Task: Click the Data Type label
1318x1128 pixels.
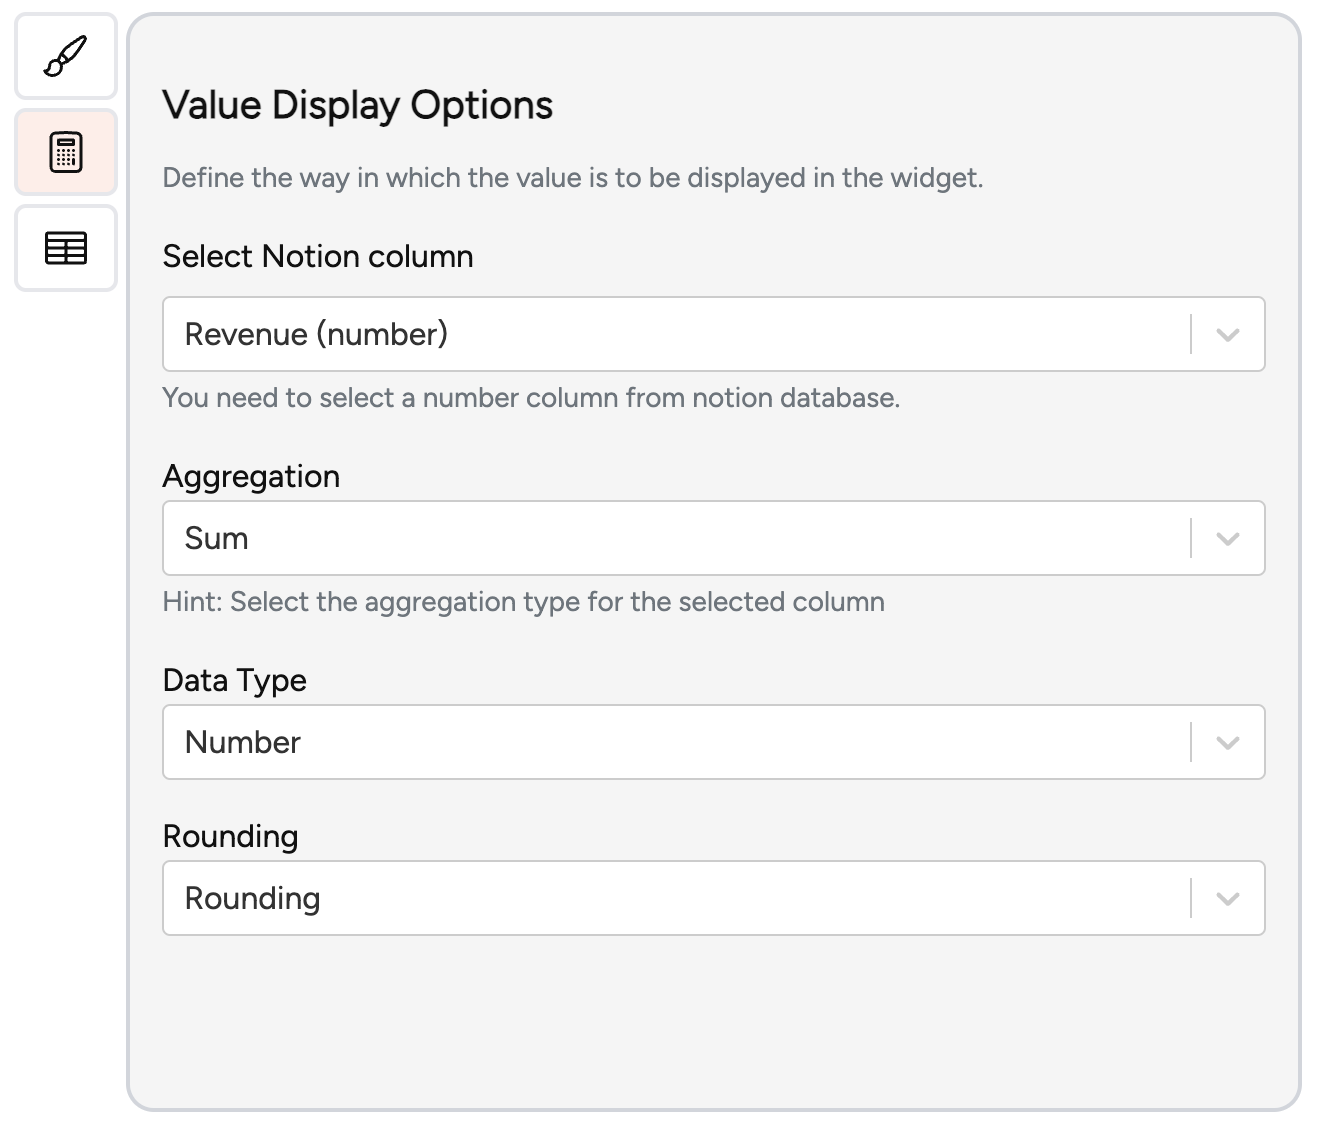Action: 234,680
